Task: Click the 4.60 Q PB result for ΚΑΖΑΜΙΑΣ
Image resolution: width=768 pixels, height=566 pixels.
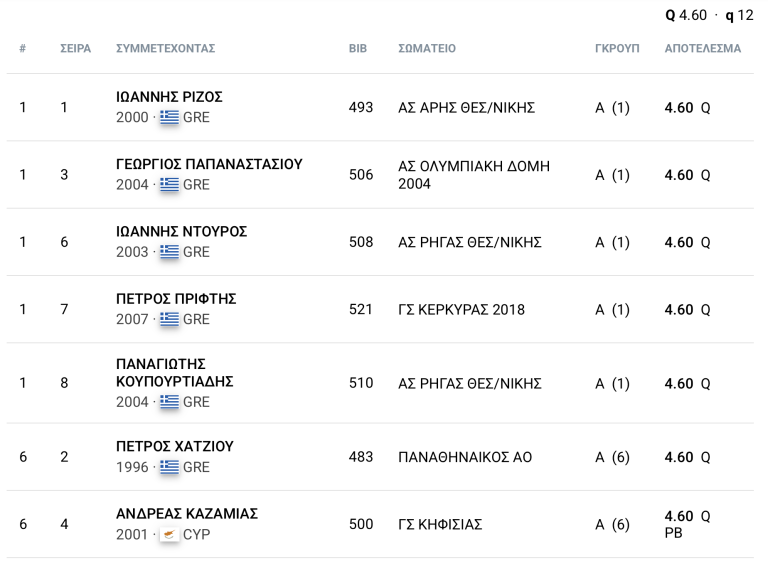Action: (x=688, y=524)
